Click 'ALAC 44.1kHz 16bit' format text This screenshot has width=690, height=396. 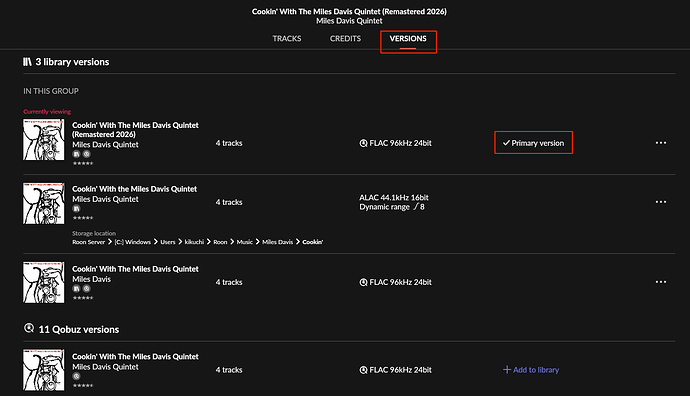[394, 198]
